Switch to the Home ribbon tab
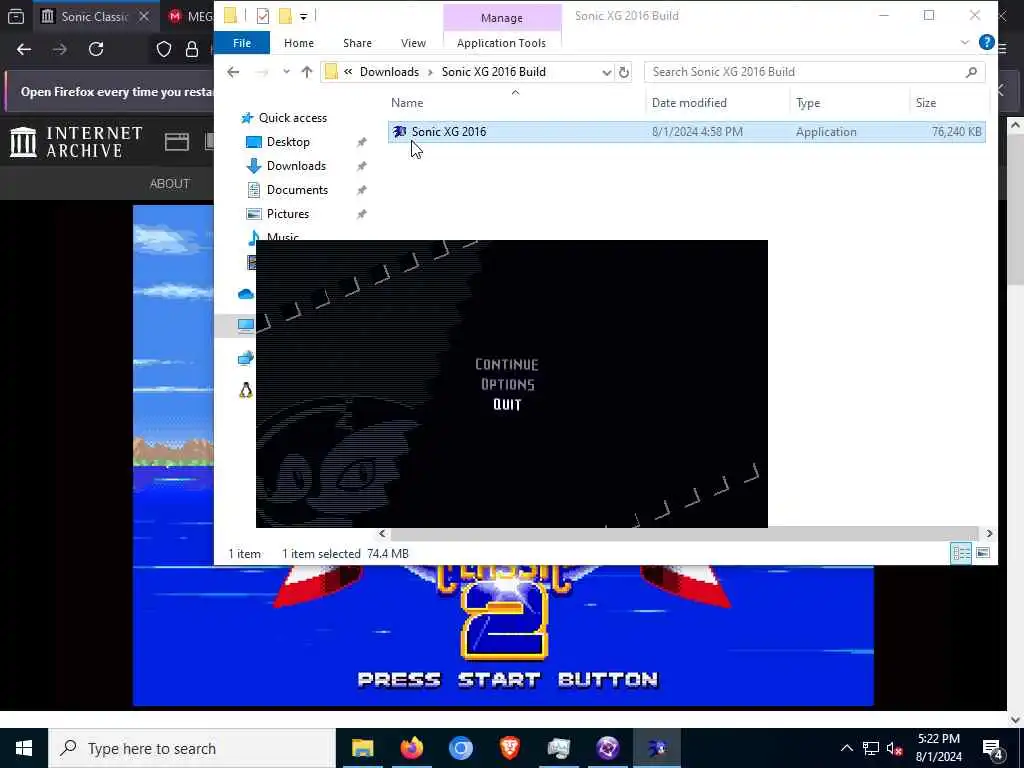The width and height of the screenshot is (1024, 768). pos(298,43)
